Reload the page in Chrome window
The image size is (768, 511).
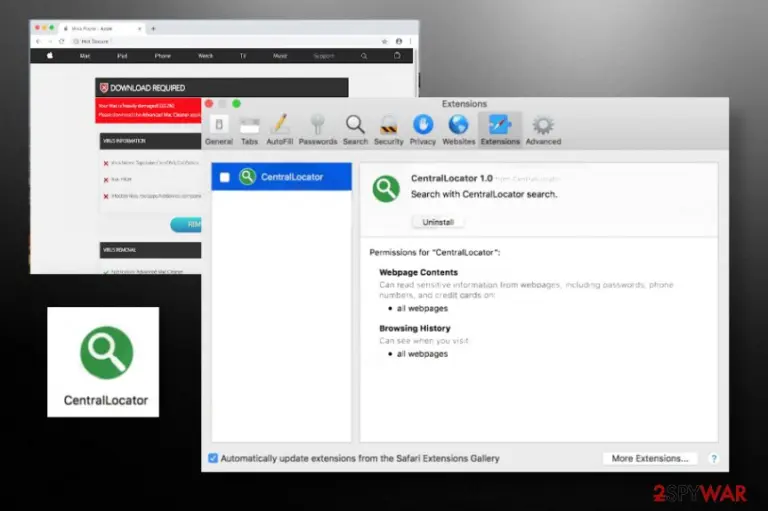(x=61, y=42)
